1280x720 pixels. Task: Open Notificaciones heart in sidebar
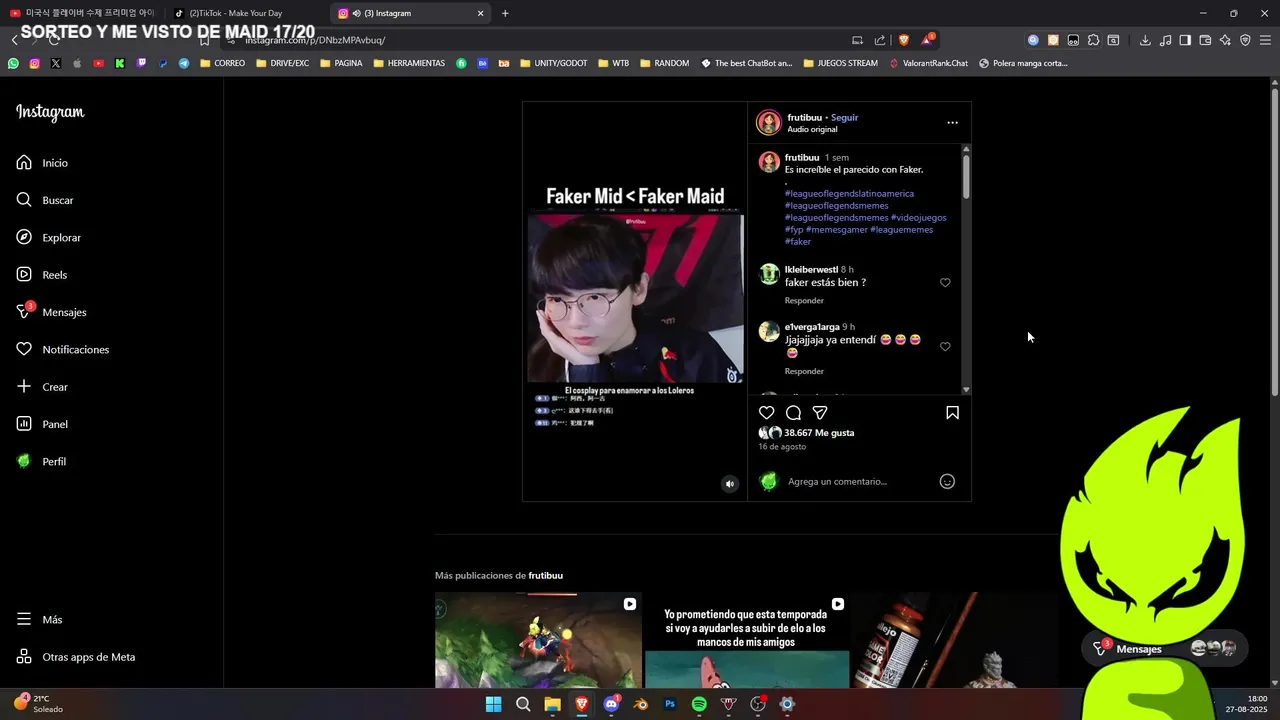(x=62, y=349)
